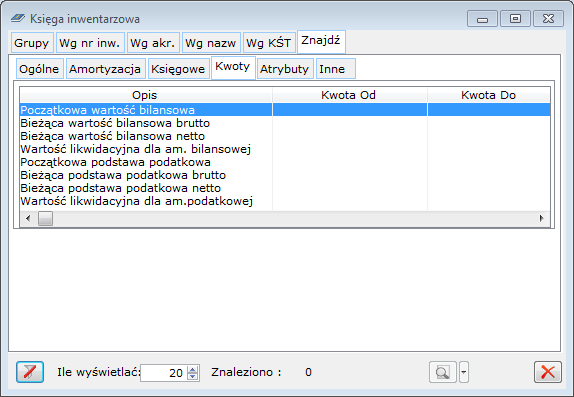Decrease the Ile wyświetlać value with down arrow
Viewport: 574px width, 397px height.
coord(193,376)
